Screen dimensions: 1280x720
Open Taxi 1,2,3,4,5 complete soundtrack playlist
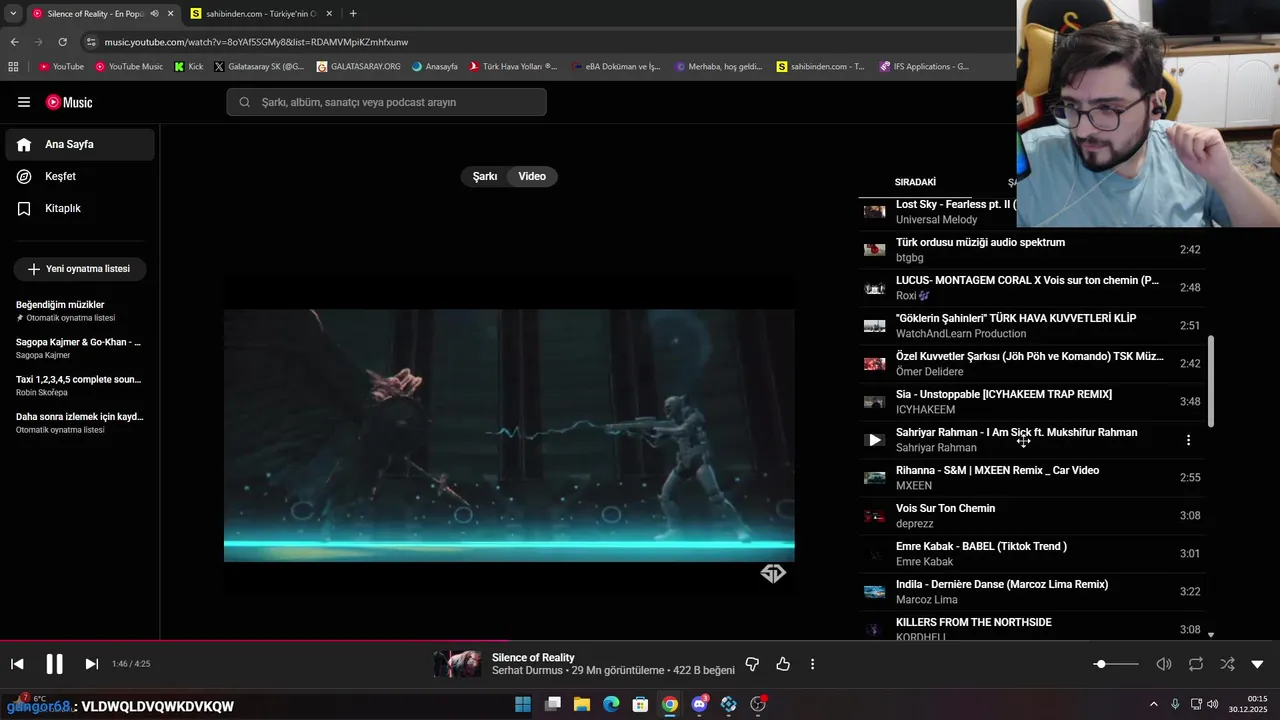pyautogui.click(x=79, y=385)
